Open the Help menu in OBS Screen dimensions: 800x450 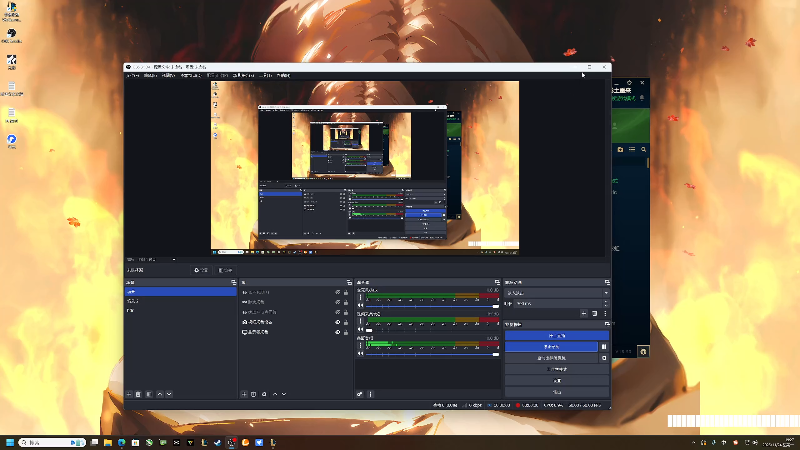pyautogui.click(x=283, y=76)
